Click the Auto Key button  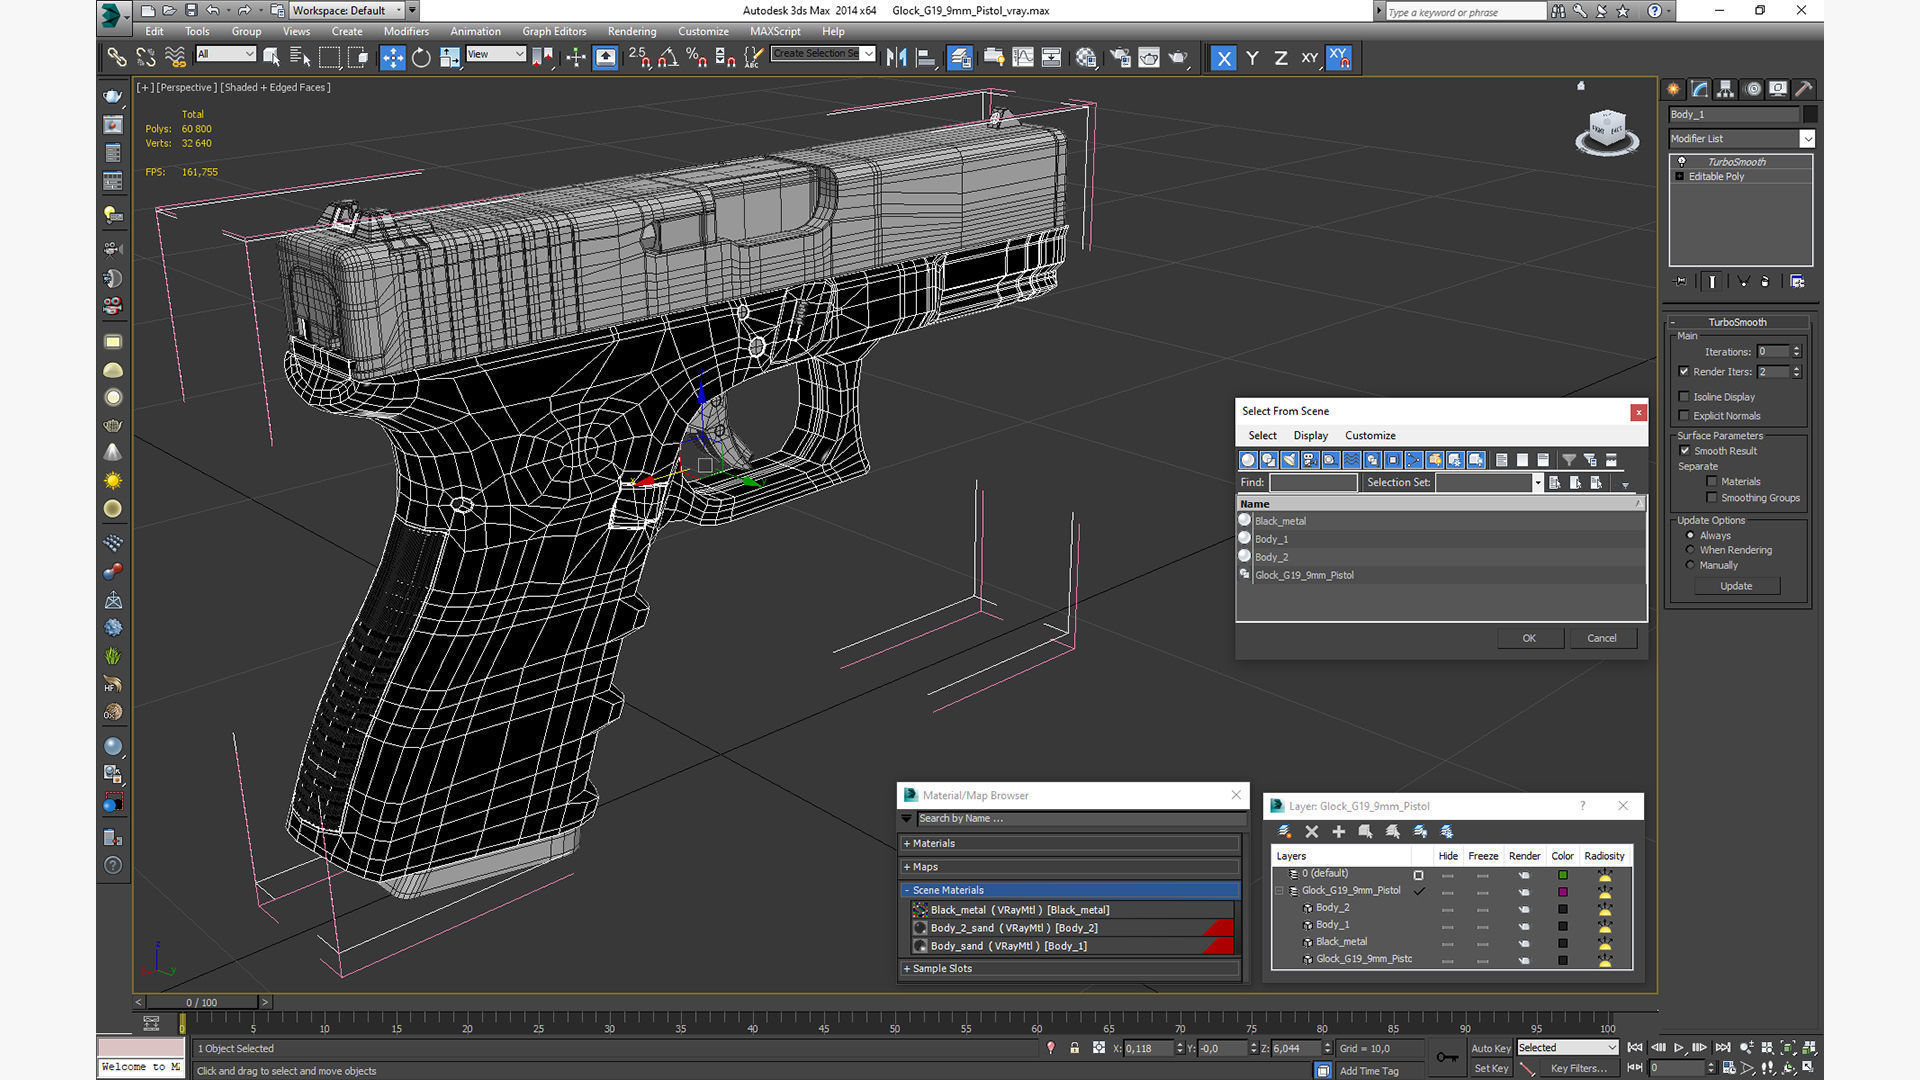point(1490,1048)
